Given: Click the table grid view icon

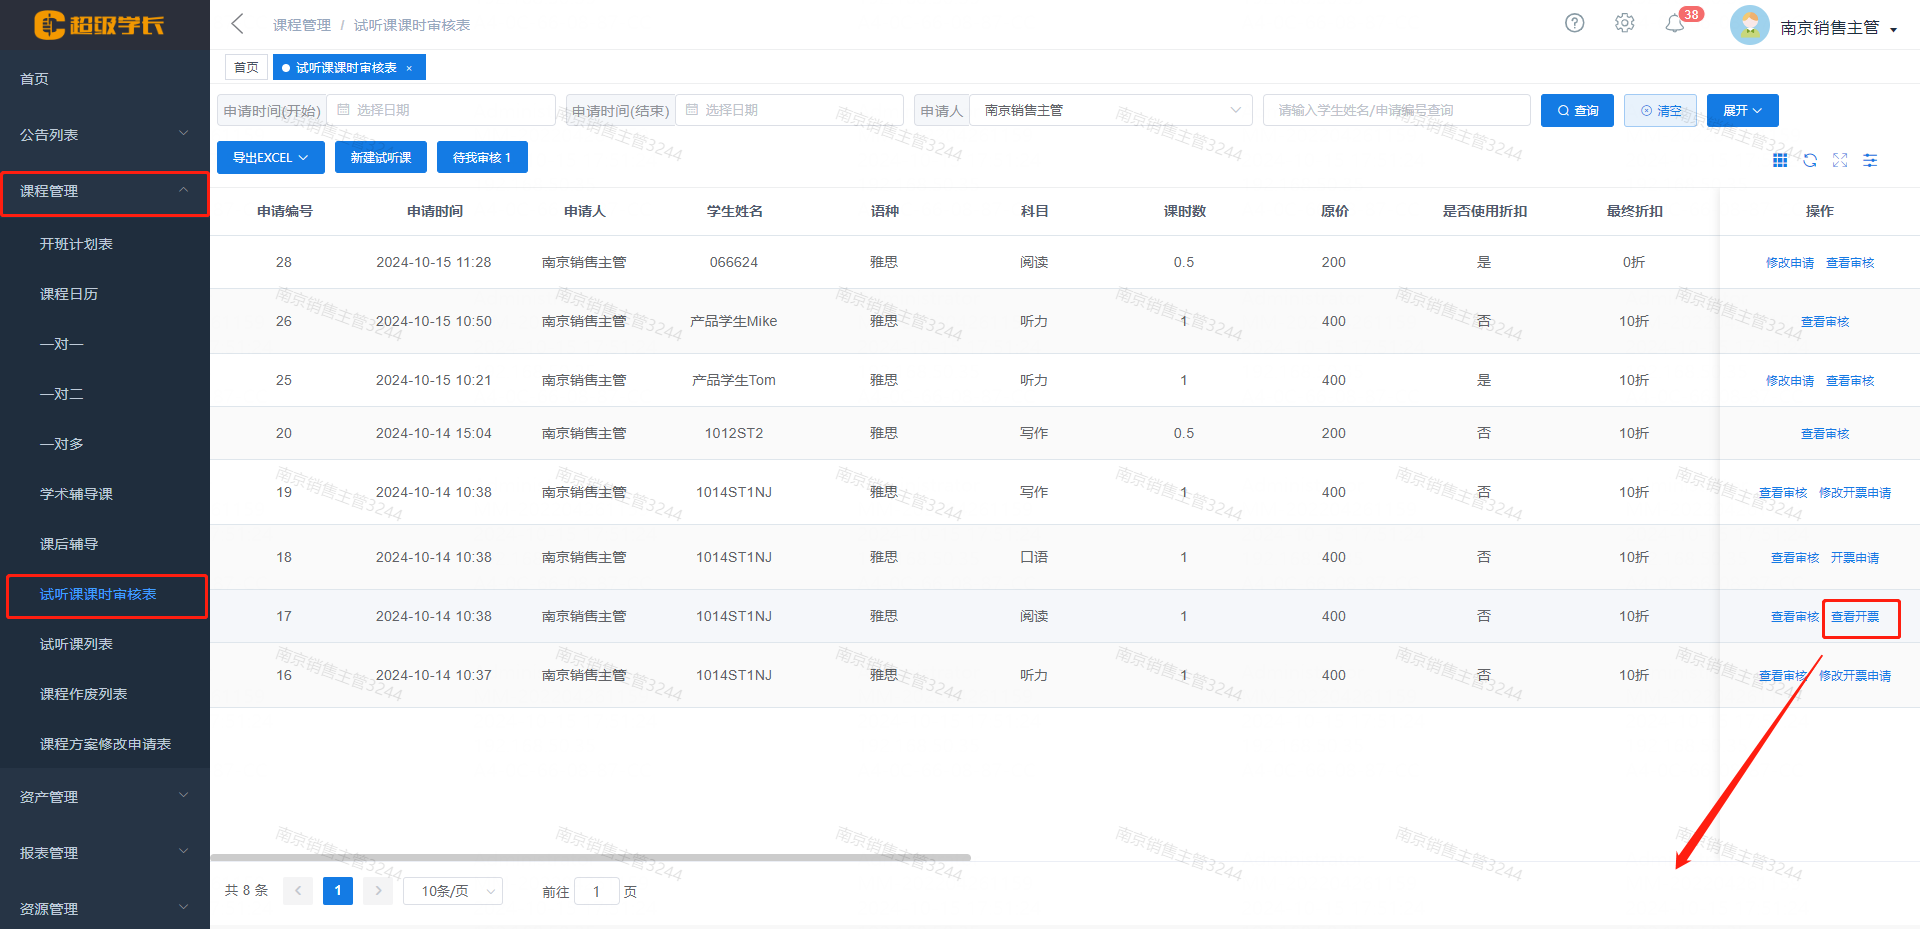Looking at the screenshot, I should point(1780,160).
